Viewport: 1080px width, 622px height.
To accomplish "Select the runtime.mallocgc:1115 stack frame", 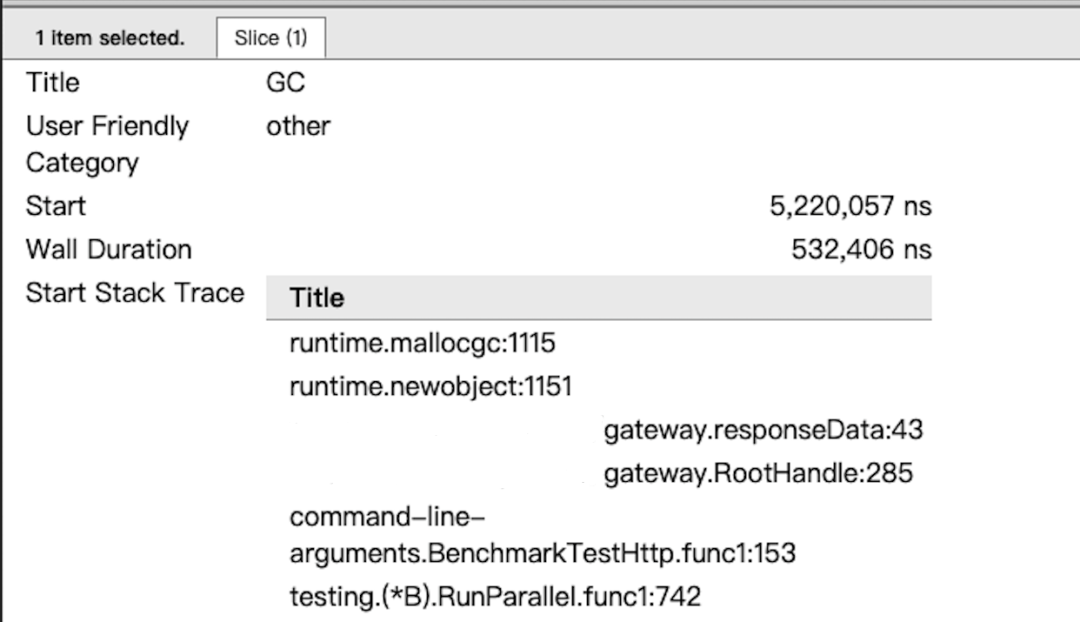I will [421, 344].
